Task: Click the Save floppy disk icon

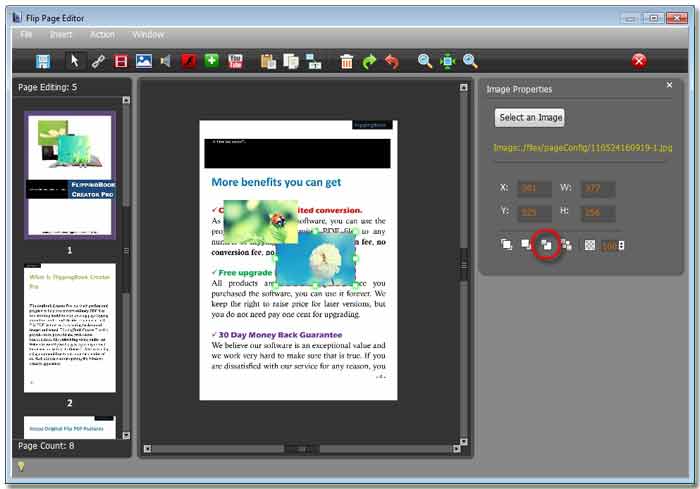Action: pyautogui.click(x=43, y=61)
